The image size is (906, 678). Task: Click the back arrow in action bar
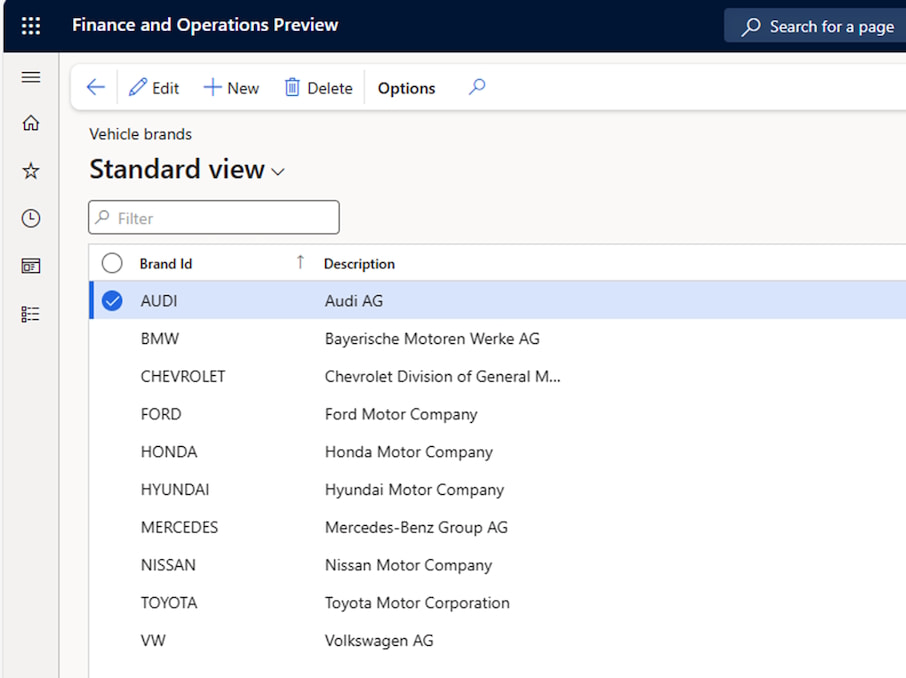point(95,88)
